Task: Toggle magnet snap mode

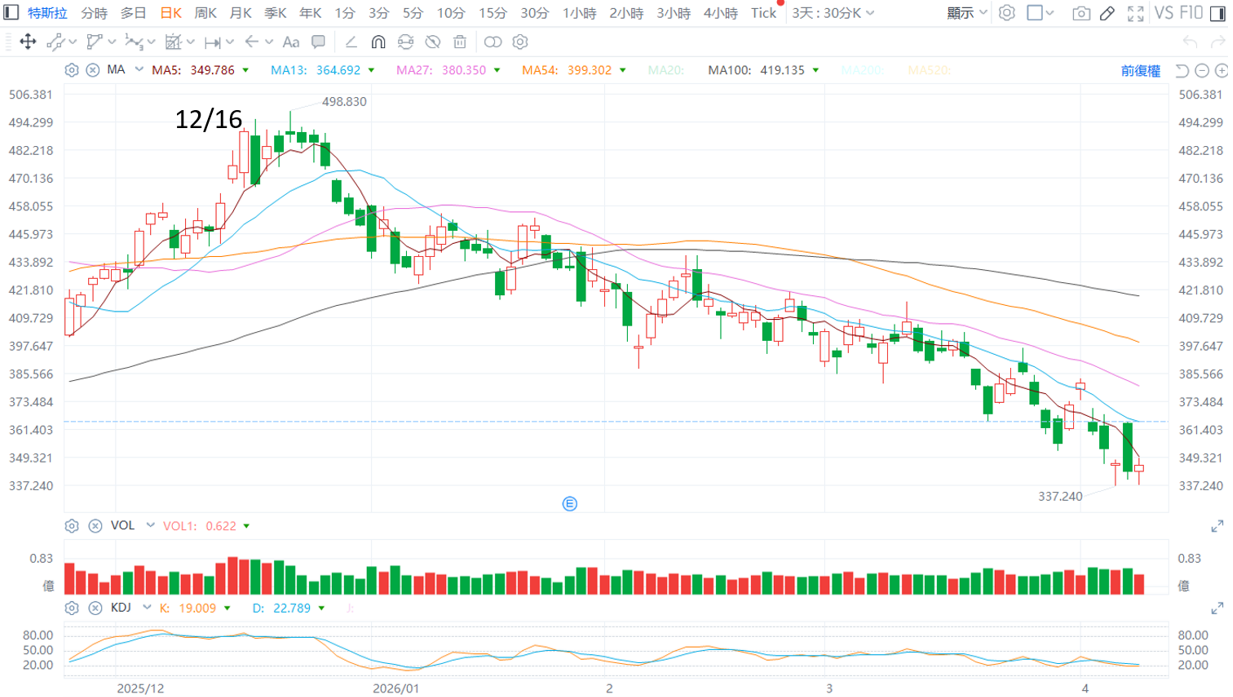Action: click(378, 42)
